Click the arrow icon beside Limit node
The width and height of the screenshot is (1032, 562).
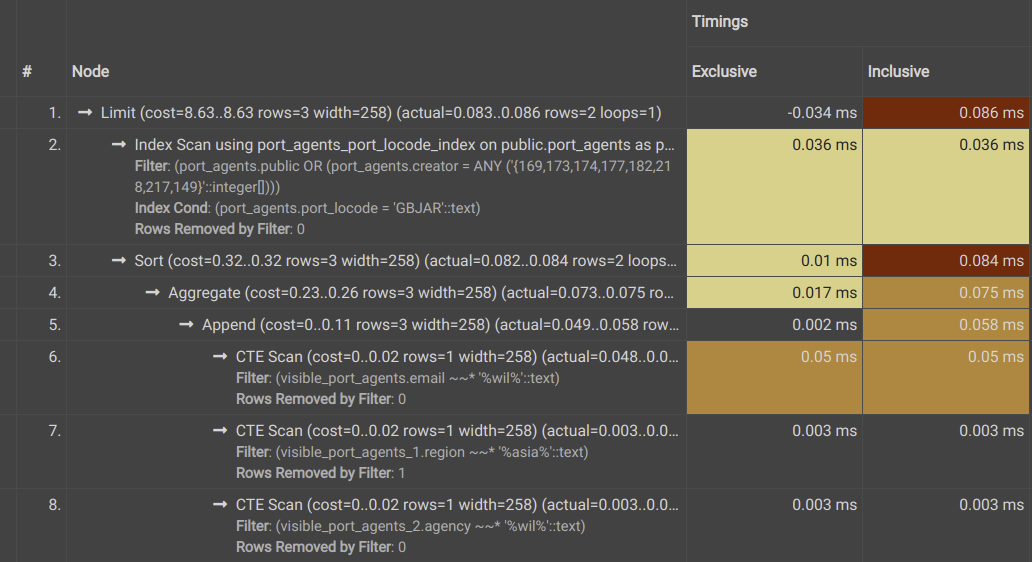(x=85, y=113)
